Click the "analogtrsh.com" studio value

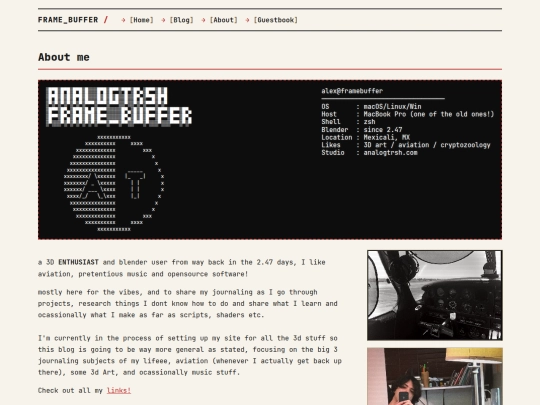pos(391,153)
